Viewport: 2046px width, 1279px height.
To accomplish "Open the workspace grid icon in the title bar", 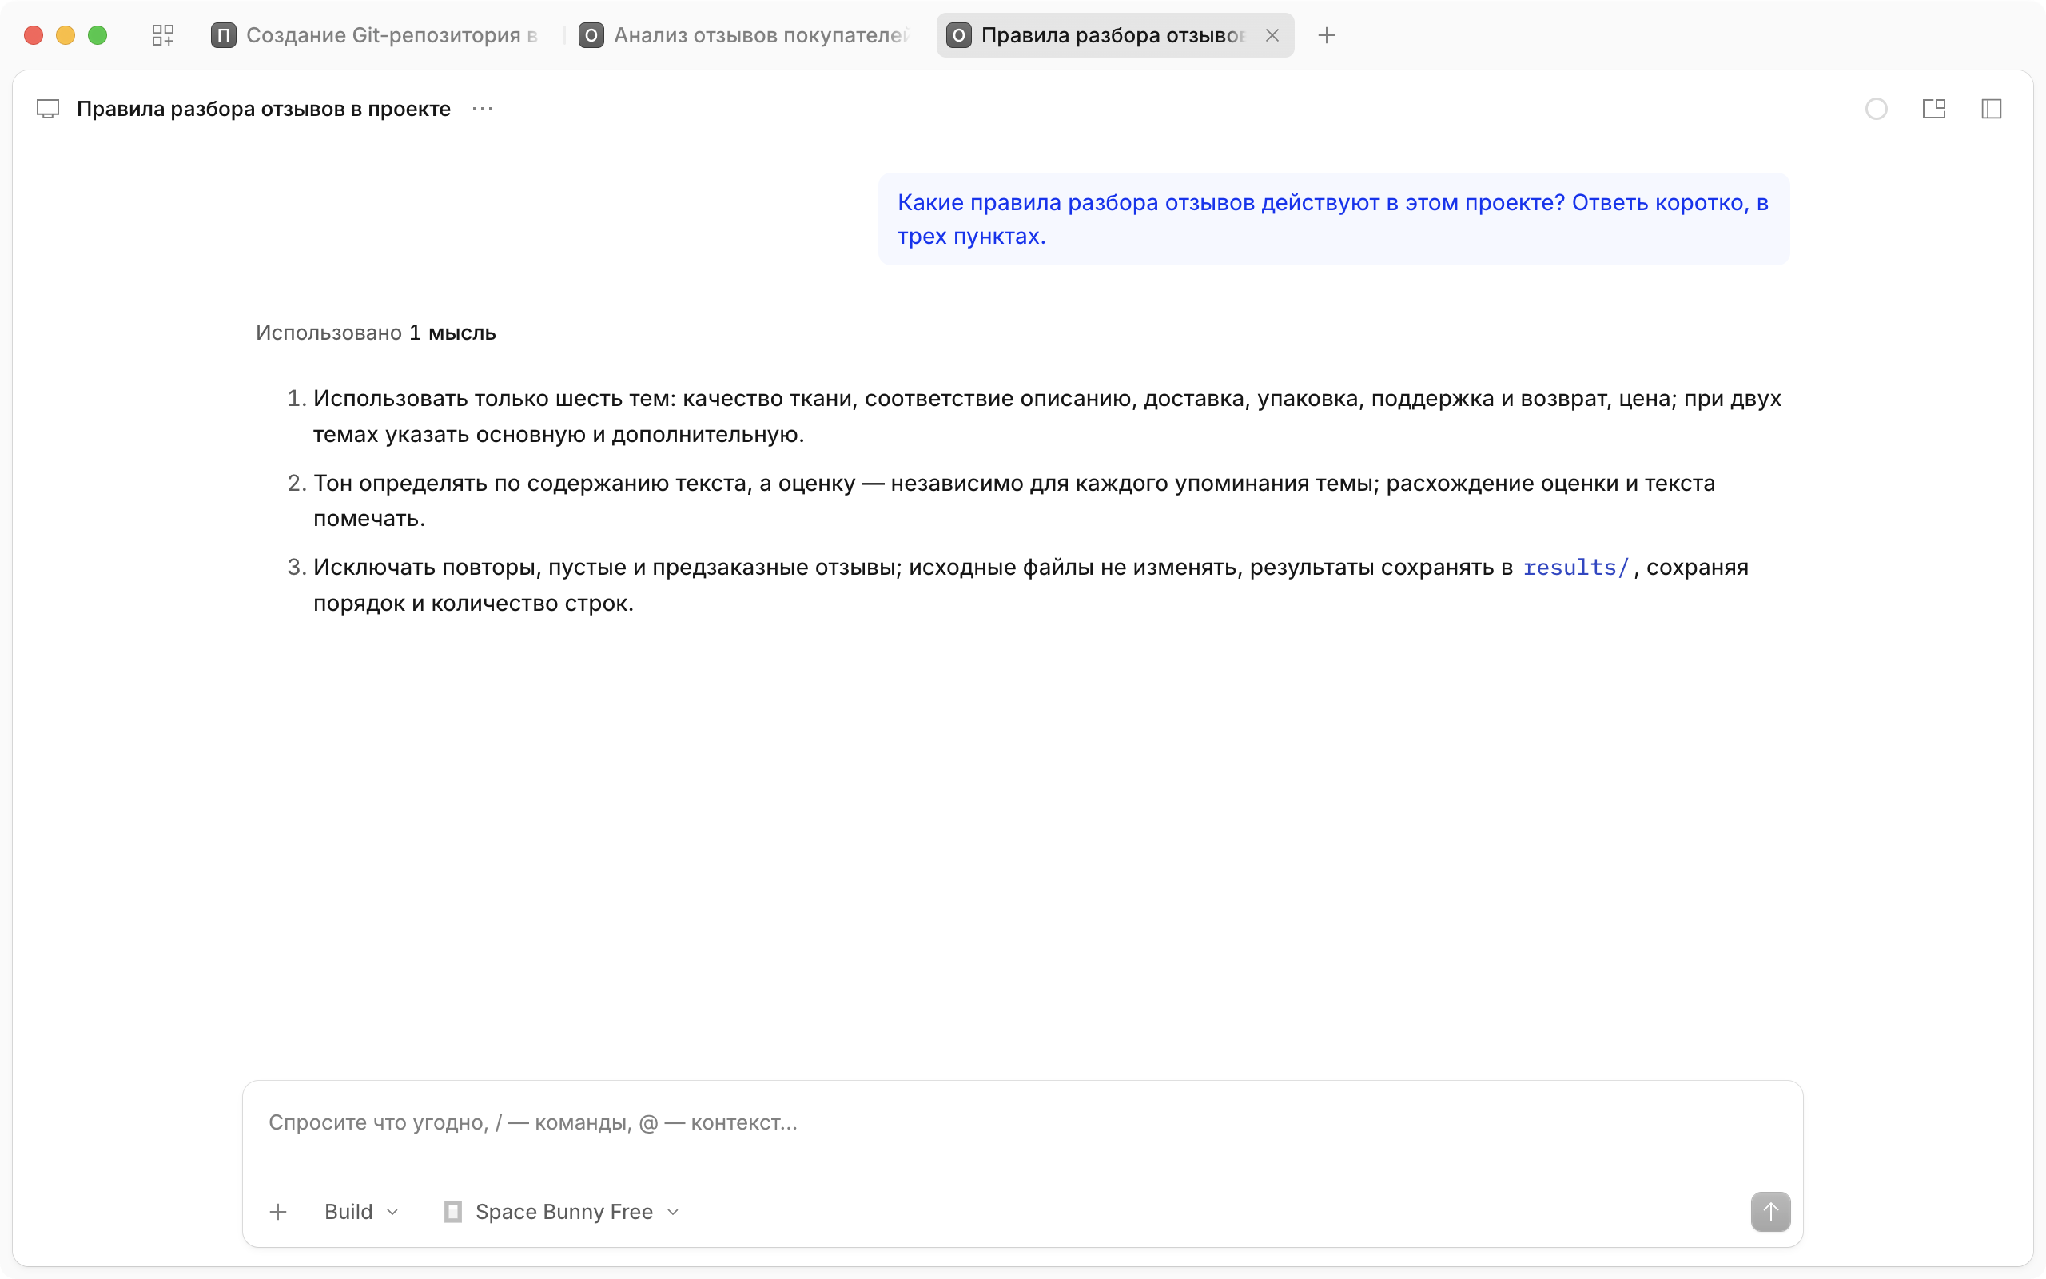I will pos(163,36).
